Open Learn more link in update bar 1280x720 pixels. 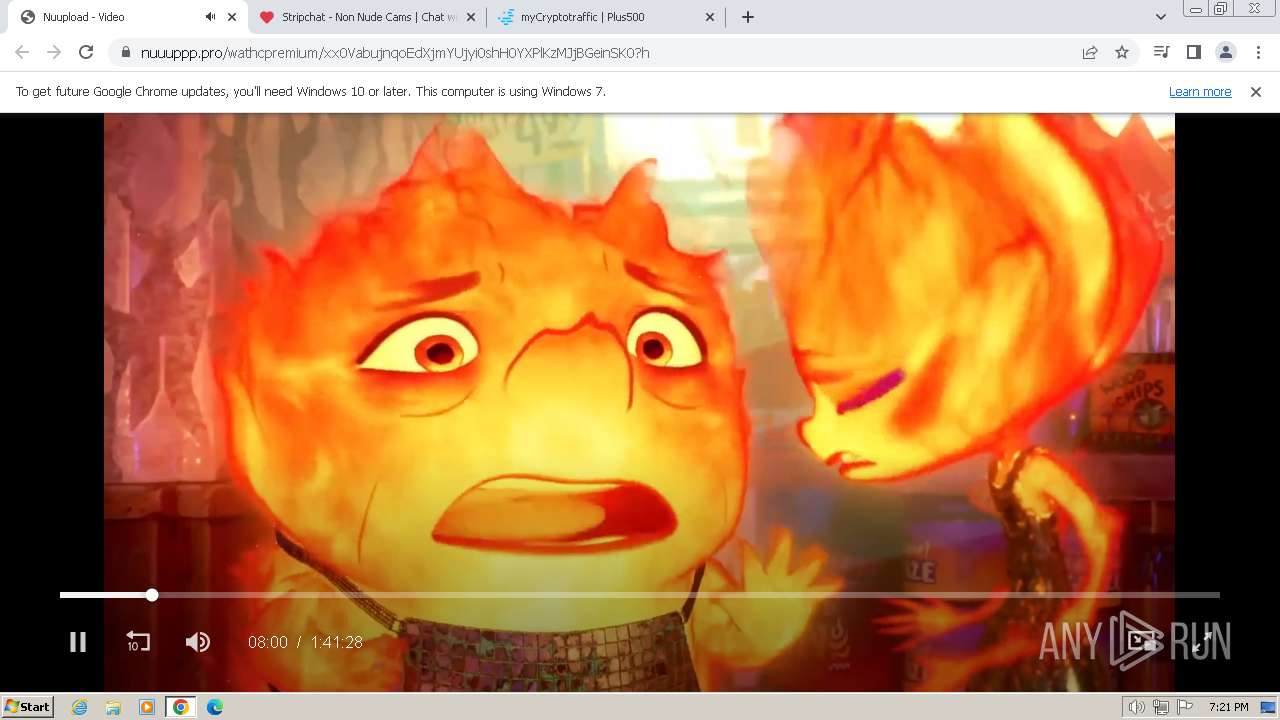tap(1200, 91)
